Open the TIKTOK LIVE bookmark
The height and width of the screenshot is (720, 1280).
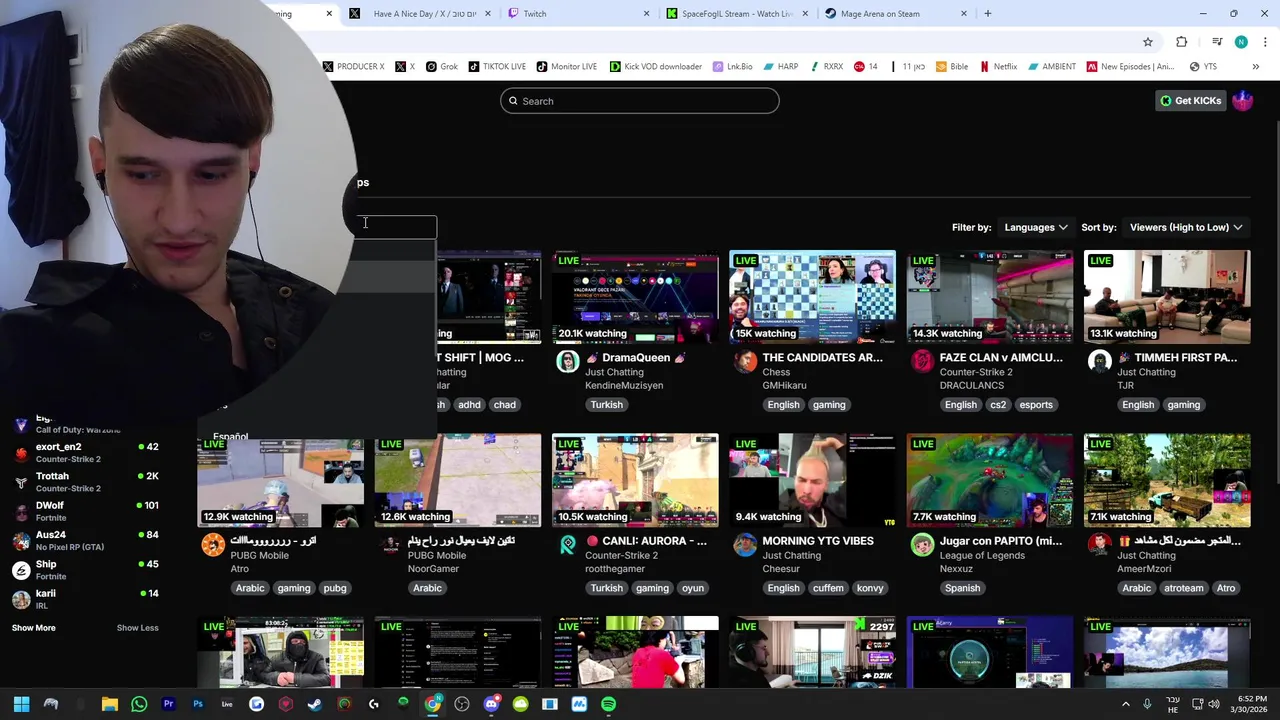[497, 67]
